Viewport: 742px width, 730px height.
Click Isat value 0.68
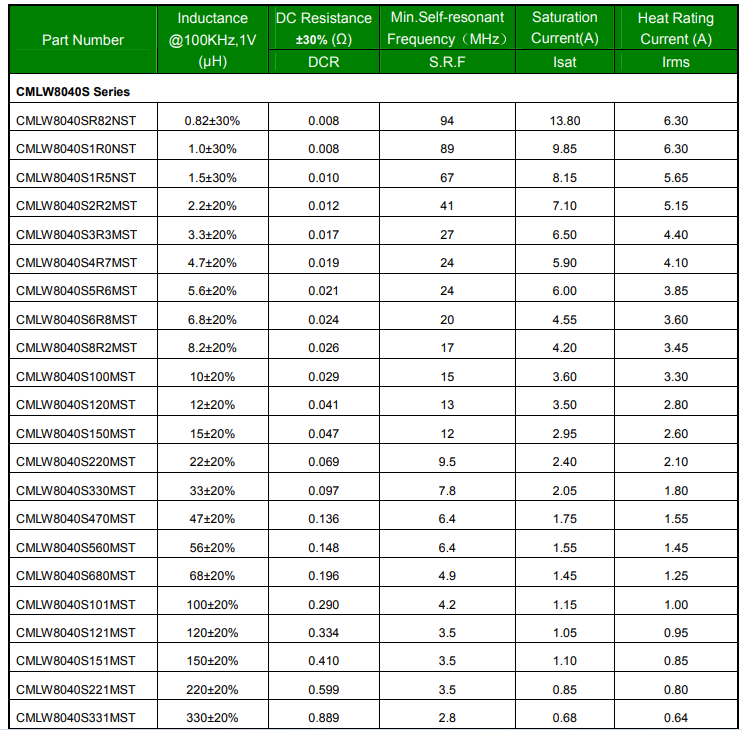point(565,718)
